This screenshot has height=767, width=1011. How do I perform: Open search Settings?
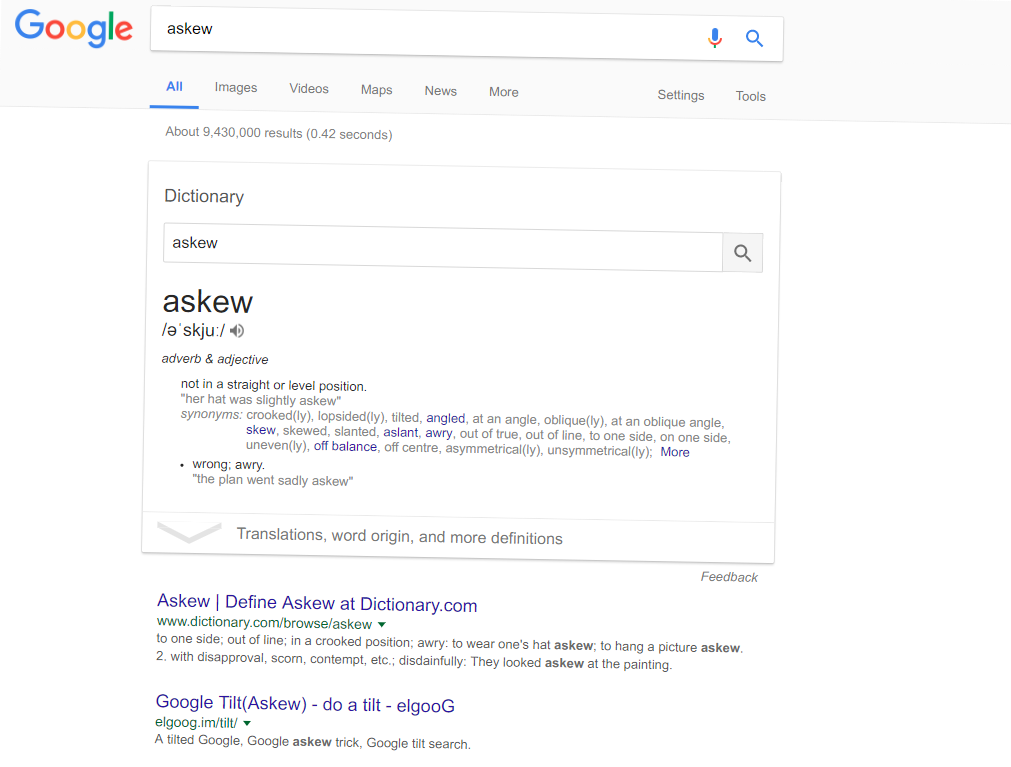(x=681, y=95)
